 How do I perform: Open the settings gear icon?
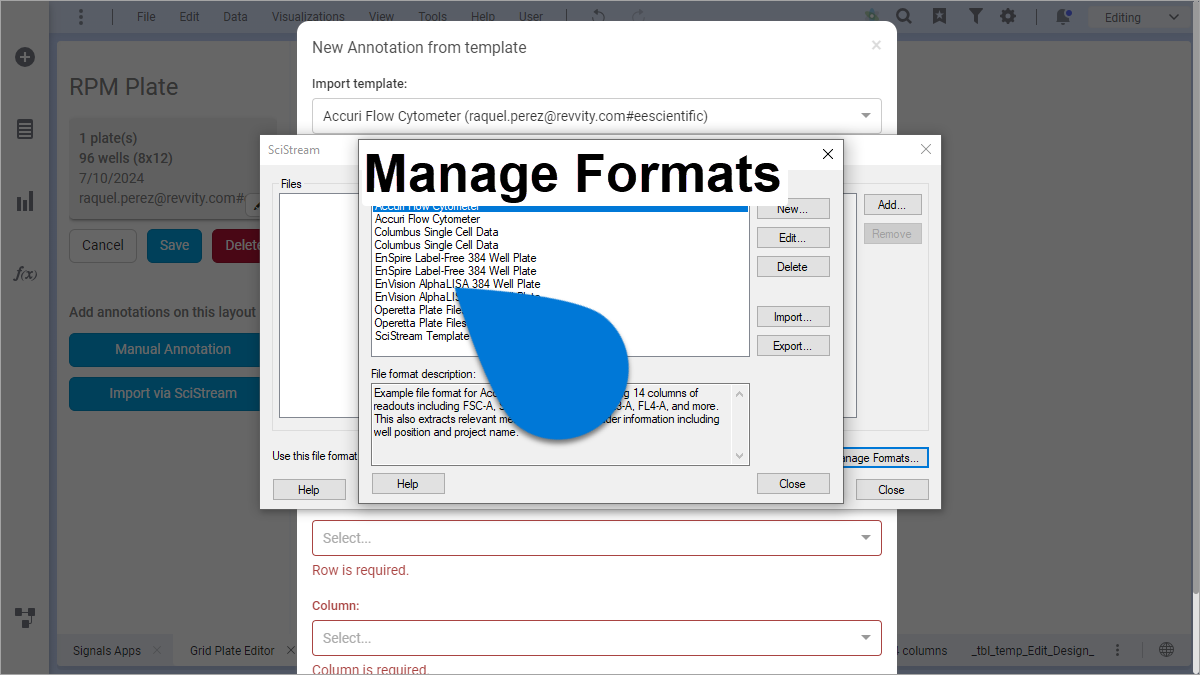click(1008, 16)
